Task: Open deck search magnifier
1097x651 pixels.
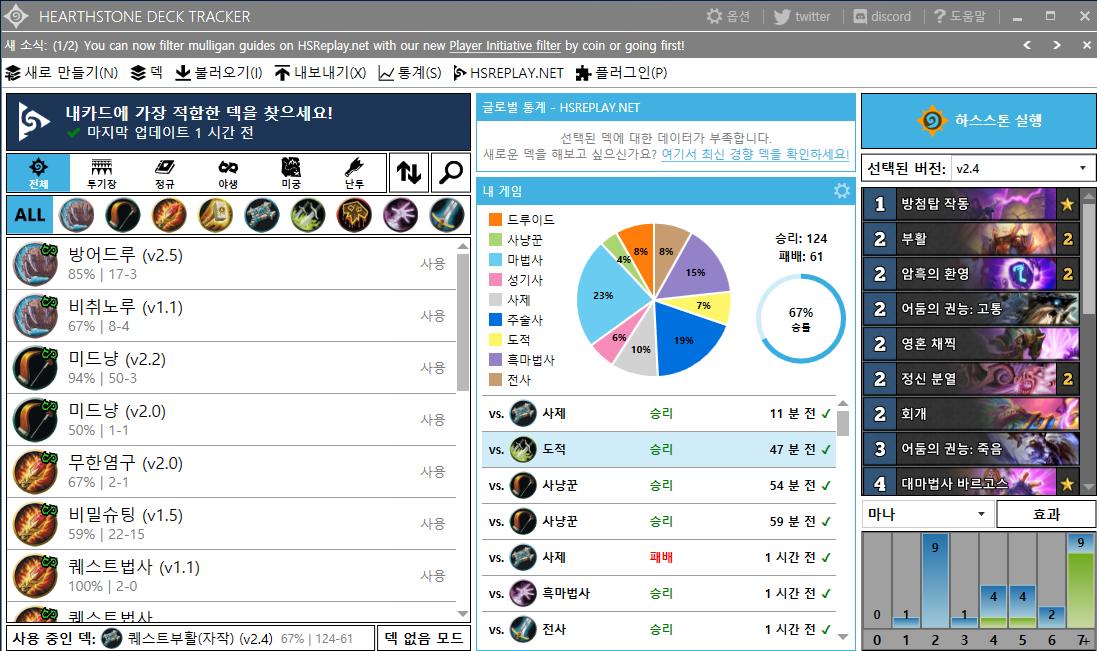Action: point(451,172)
